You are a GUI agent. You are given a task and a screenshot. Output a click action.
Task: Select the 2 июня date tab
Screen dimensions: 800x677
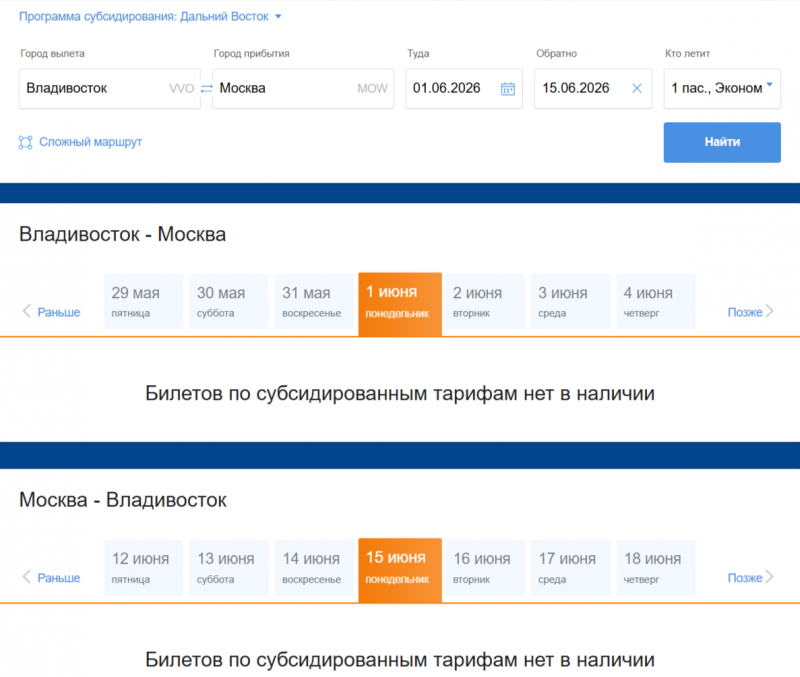[485, 301]
